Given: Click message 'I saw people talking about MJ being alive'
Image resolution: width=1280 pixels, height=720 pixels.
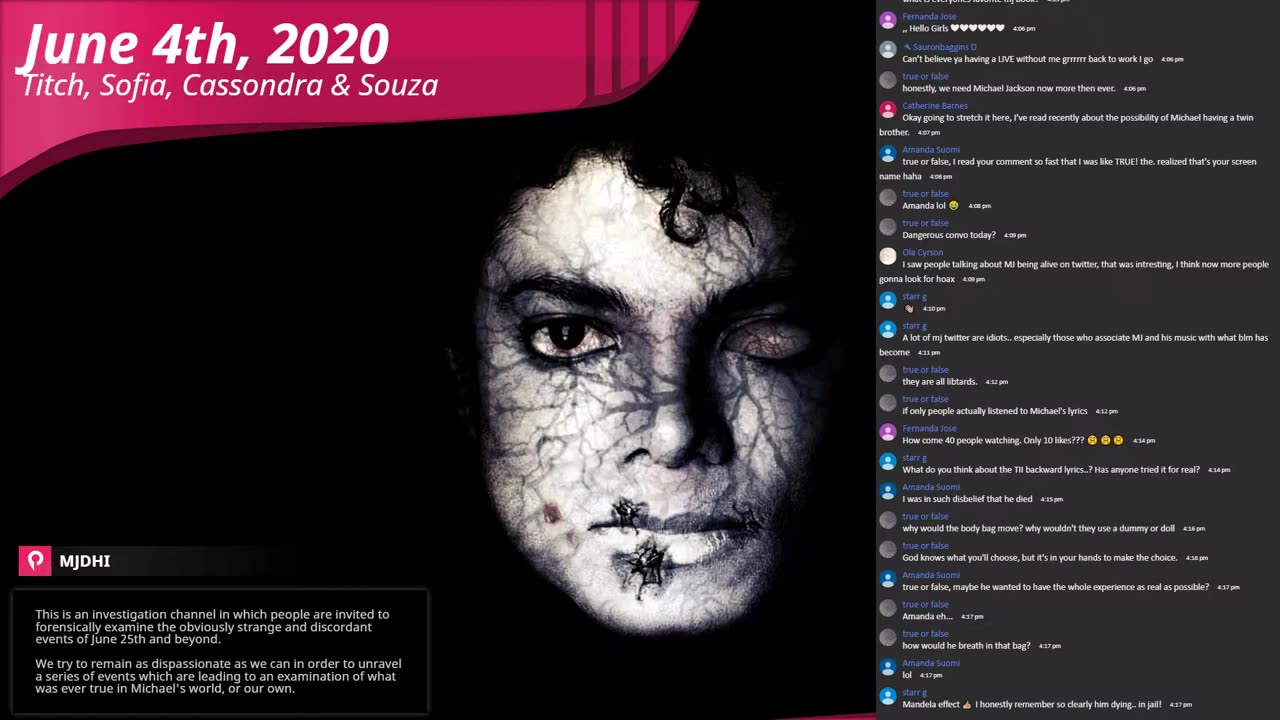Looking at the screenshot, I should 1074,272.
